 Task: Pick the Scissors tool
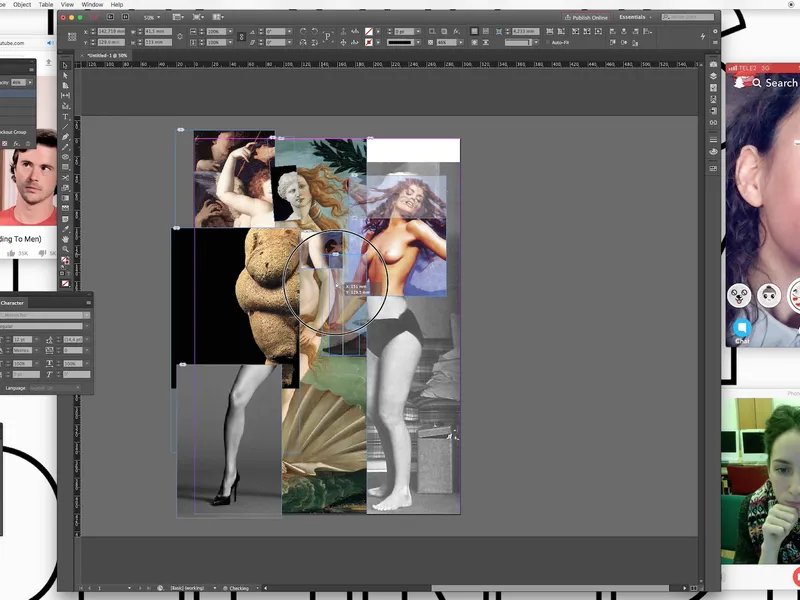point(65,178)
